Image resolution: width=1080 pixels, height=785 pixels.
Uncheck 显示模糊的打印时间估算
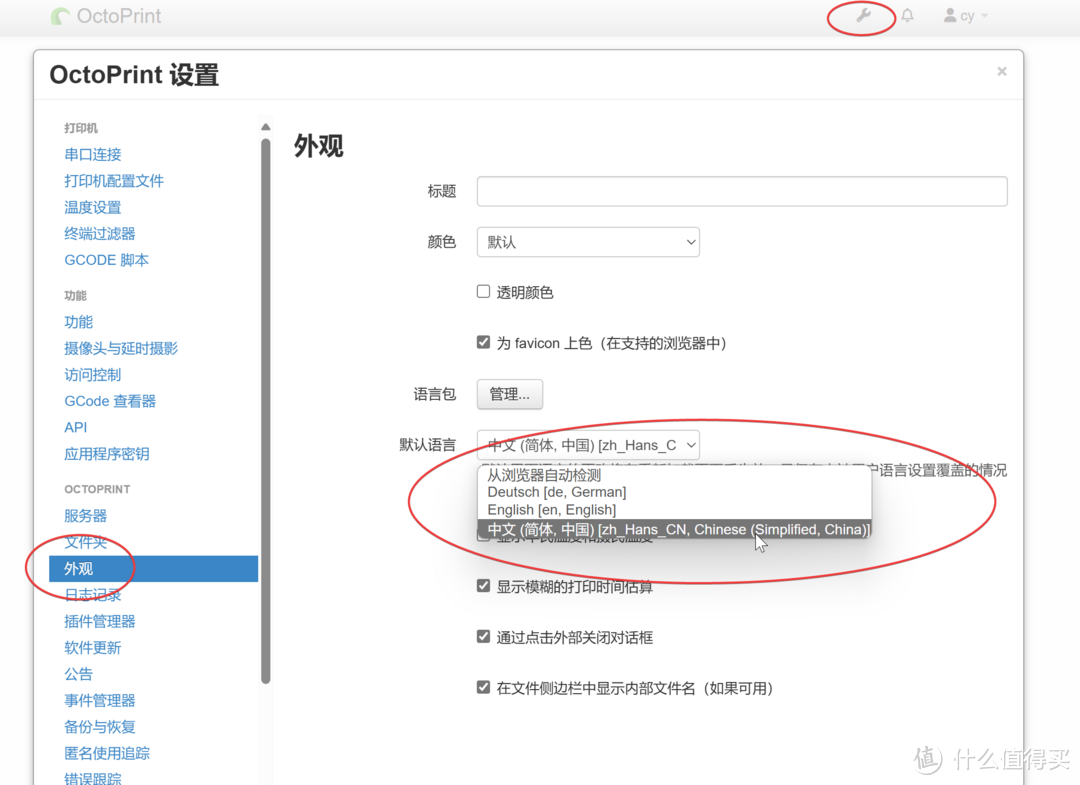coord(483,585)
